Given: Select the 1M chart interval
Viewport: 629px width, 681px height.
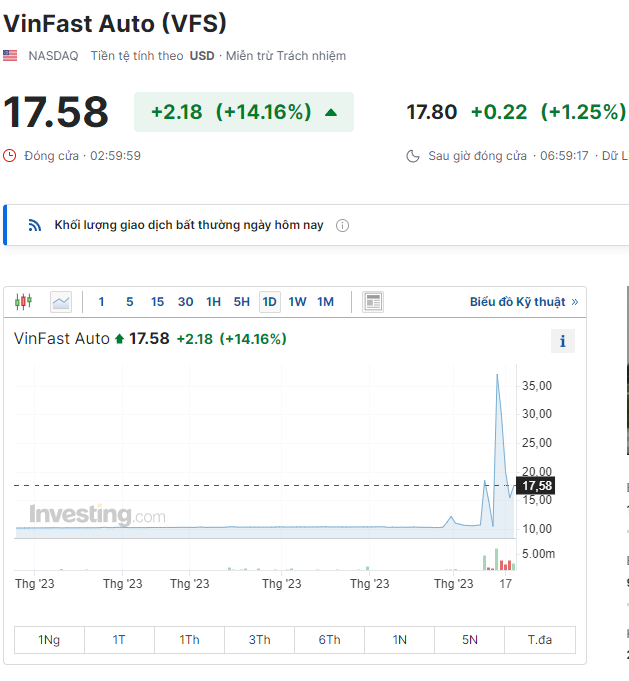Looking at the screenshot, I should point(325,302).
